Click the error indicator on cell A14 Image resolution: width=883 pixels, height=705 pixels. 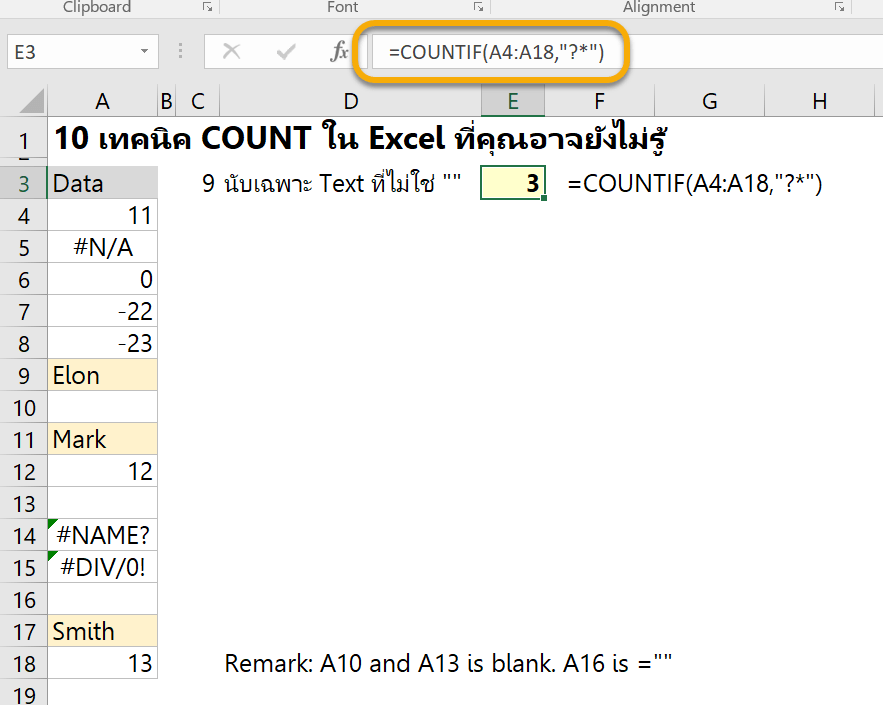pos(53,524)
